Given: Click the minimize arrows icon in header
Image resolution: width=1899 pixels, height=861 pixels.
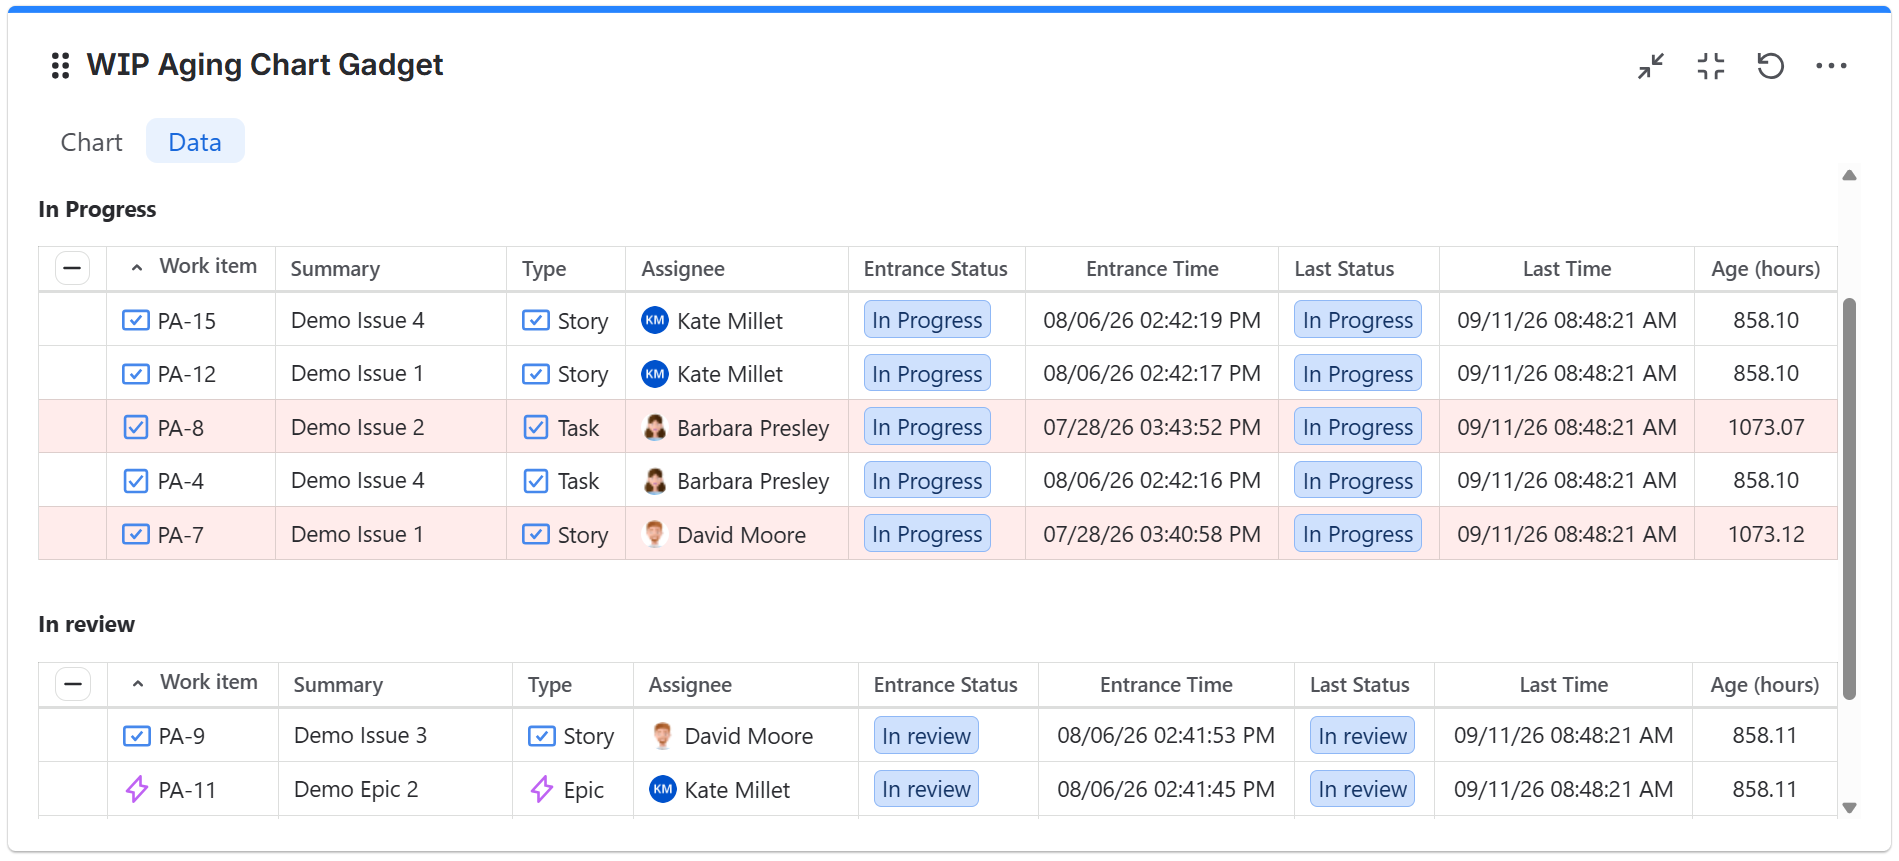Looking at the screenshot, I should point(1651,66).
